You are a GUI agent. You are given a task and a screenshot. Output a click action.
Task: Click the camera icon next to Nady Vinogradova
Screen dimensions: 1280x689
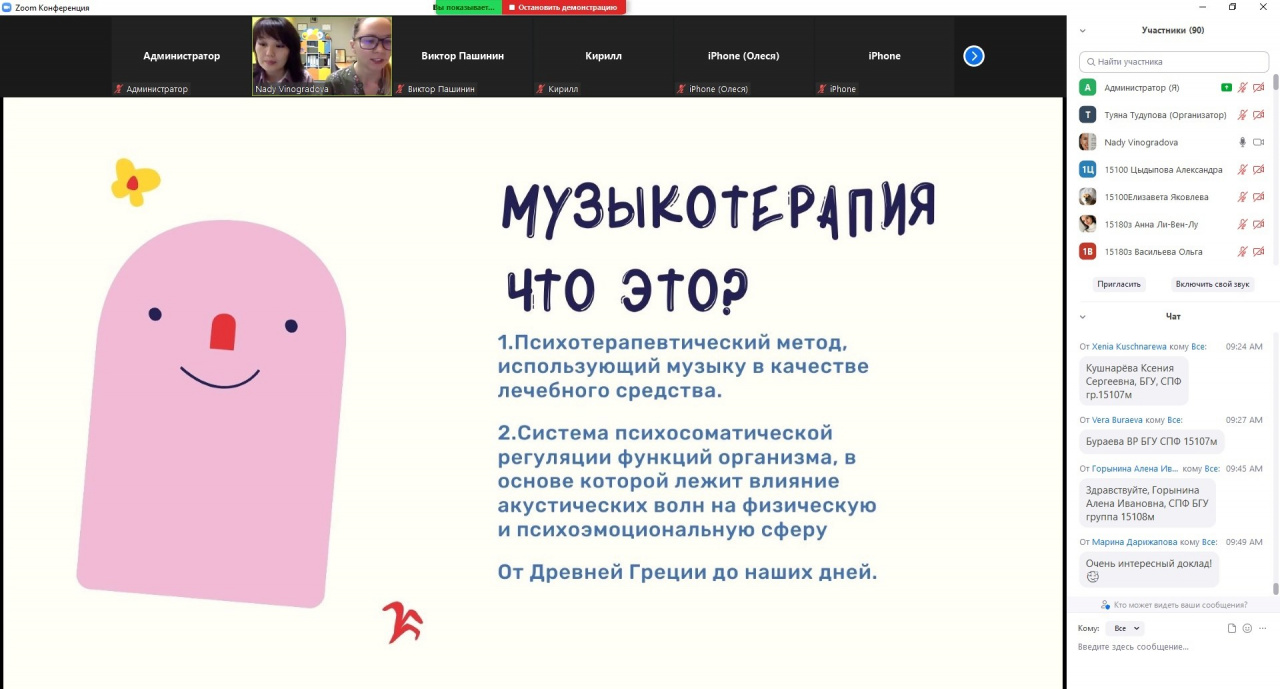point(1259,143)
